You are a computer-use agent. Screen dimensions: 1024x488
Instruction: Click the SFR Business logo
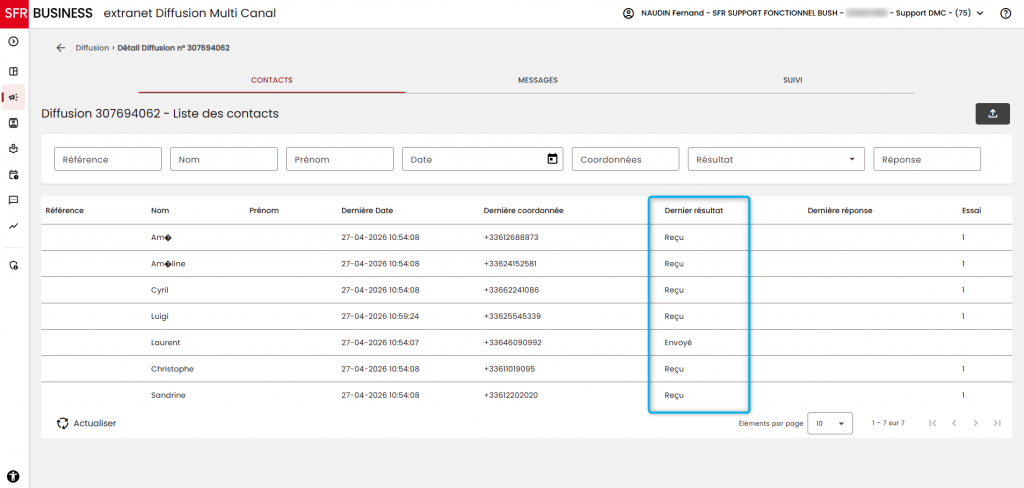[46, 14]
